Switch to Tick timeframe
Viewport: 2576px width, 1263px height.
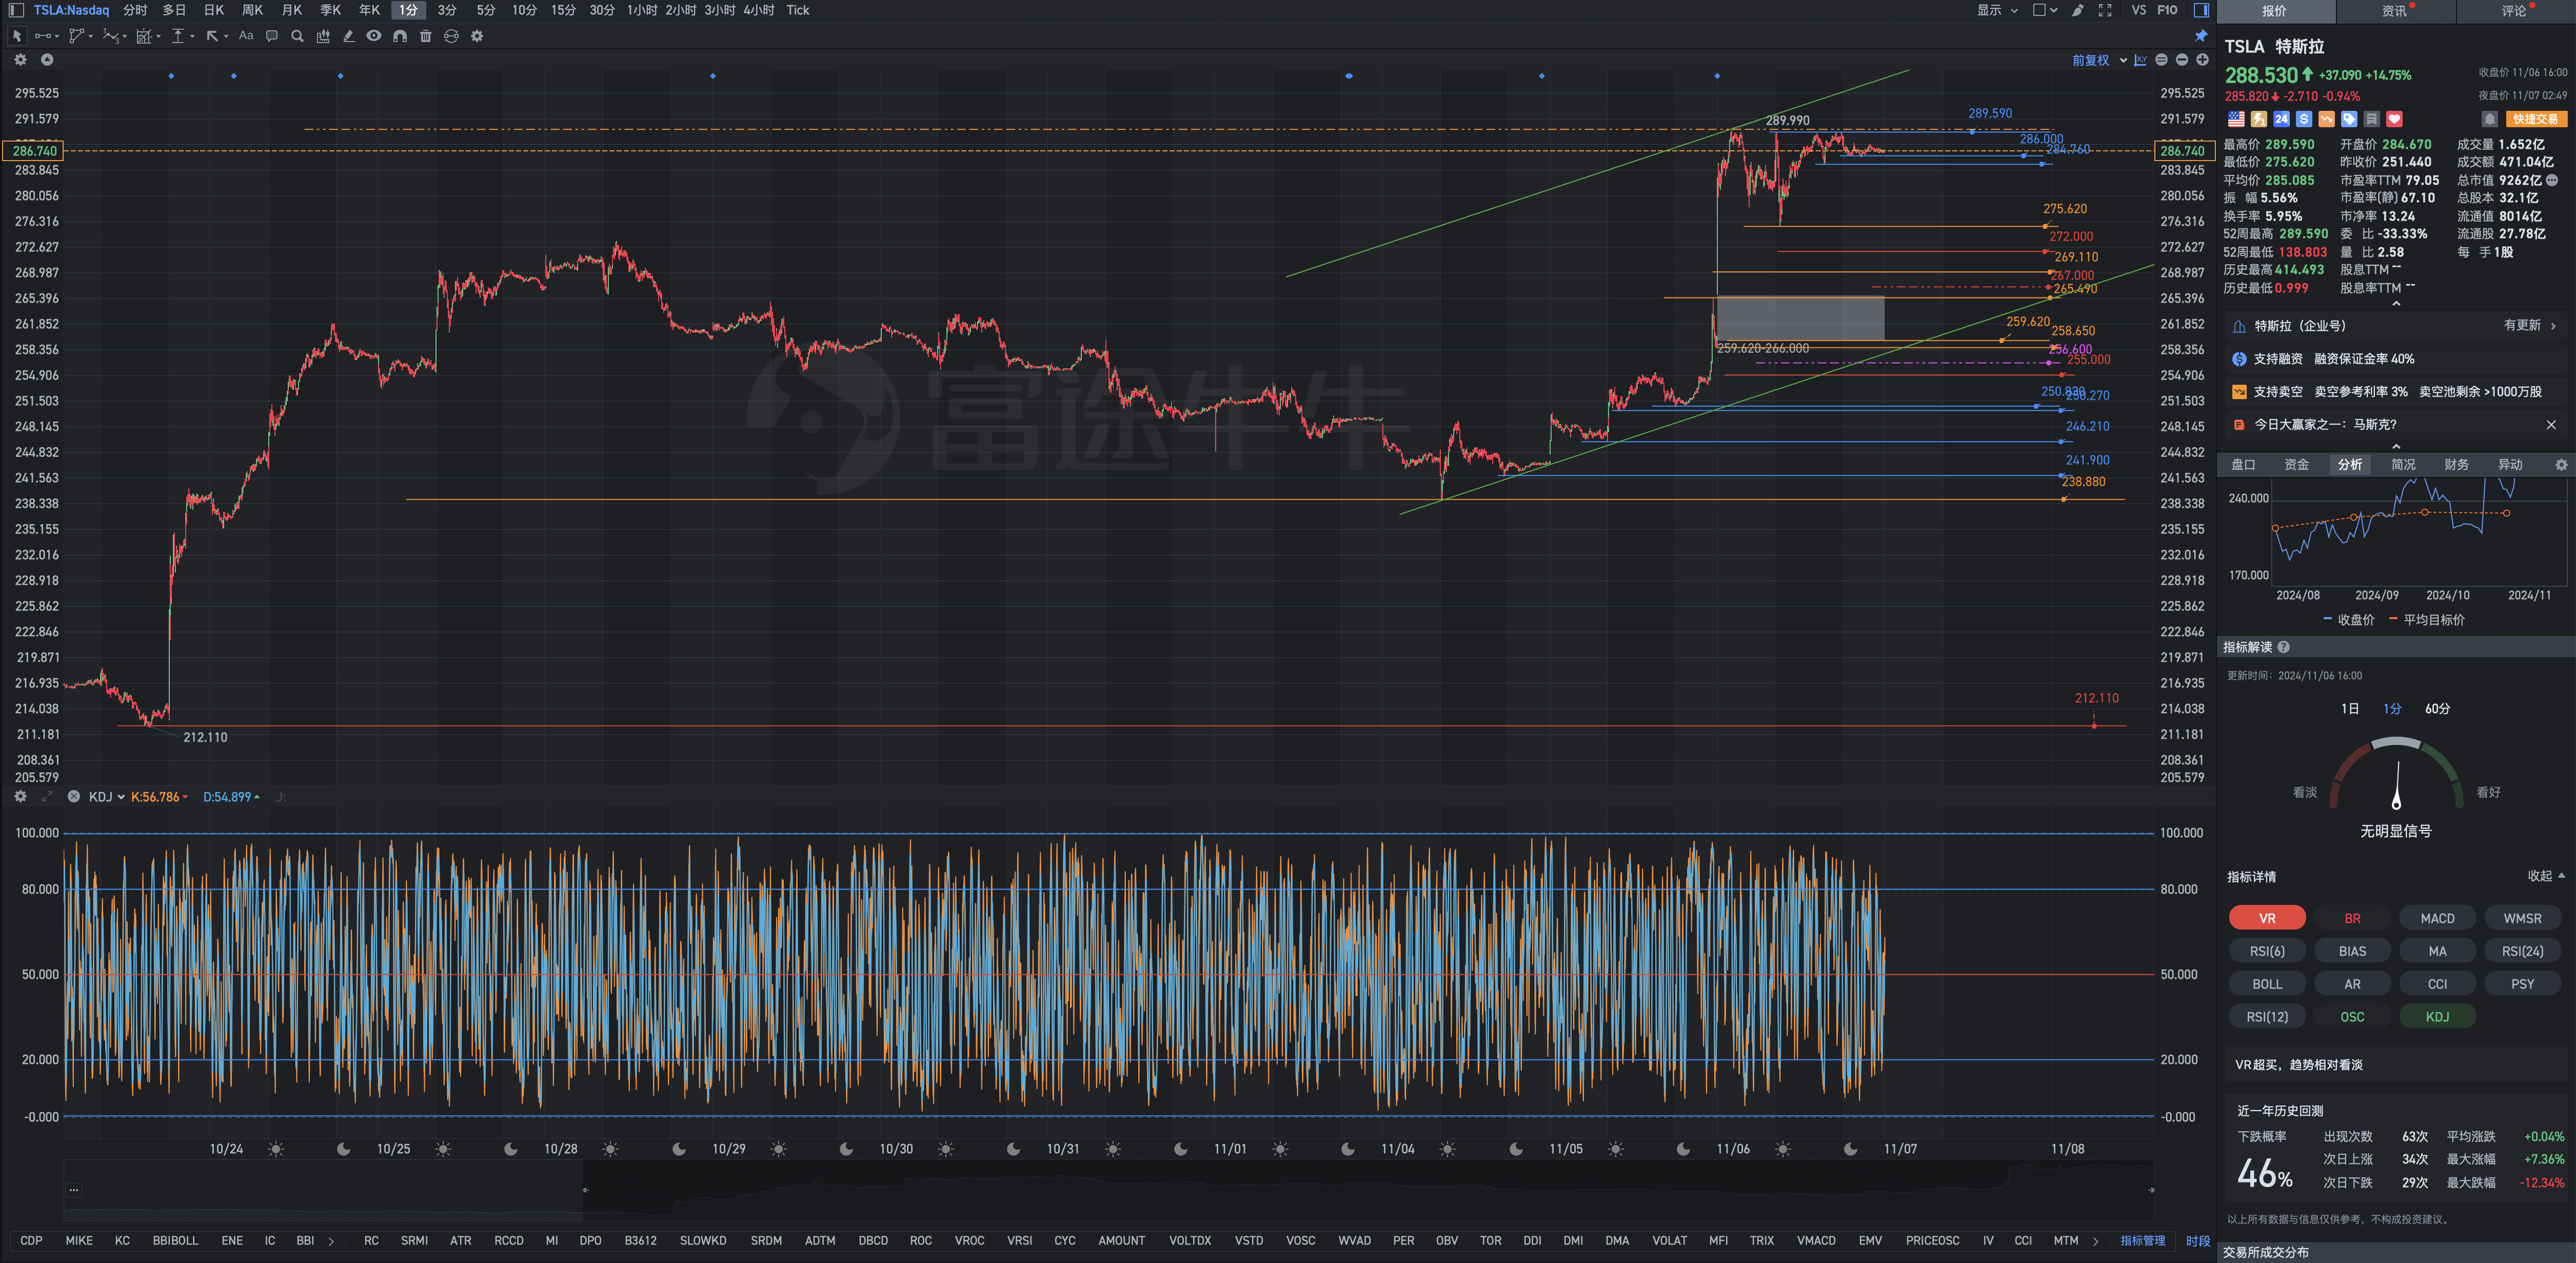coord(797,10)
